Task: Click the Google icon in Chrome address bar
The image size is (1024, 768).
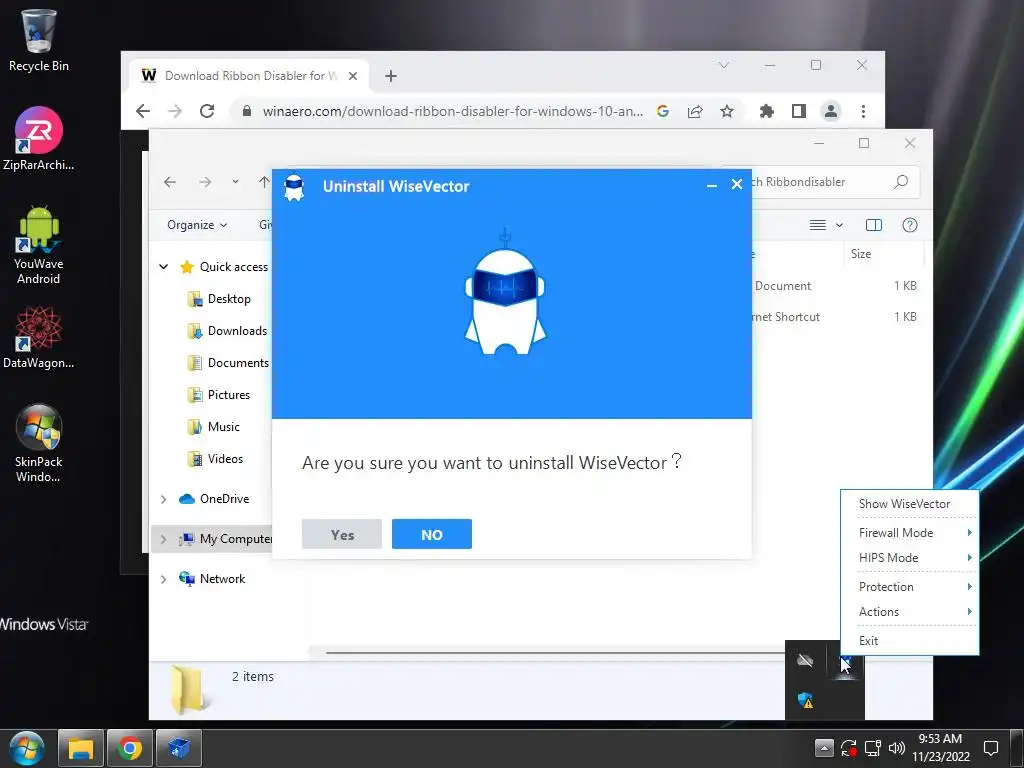Action: coord(663,111)
